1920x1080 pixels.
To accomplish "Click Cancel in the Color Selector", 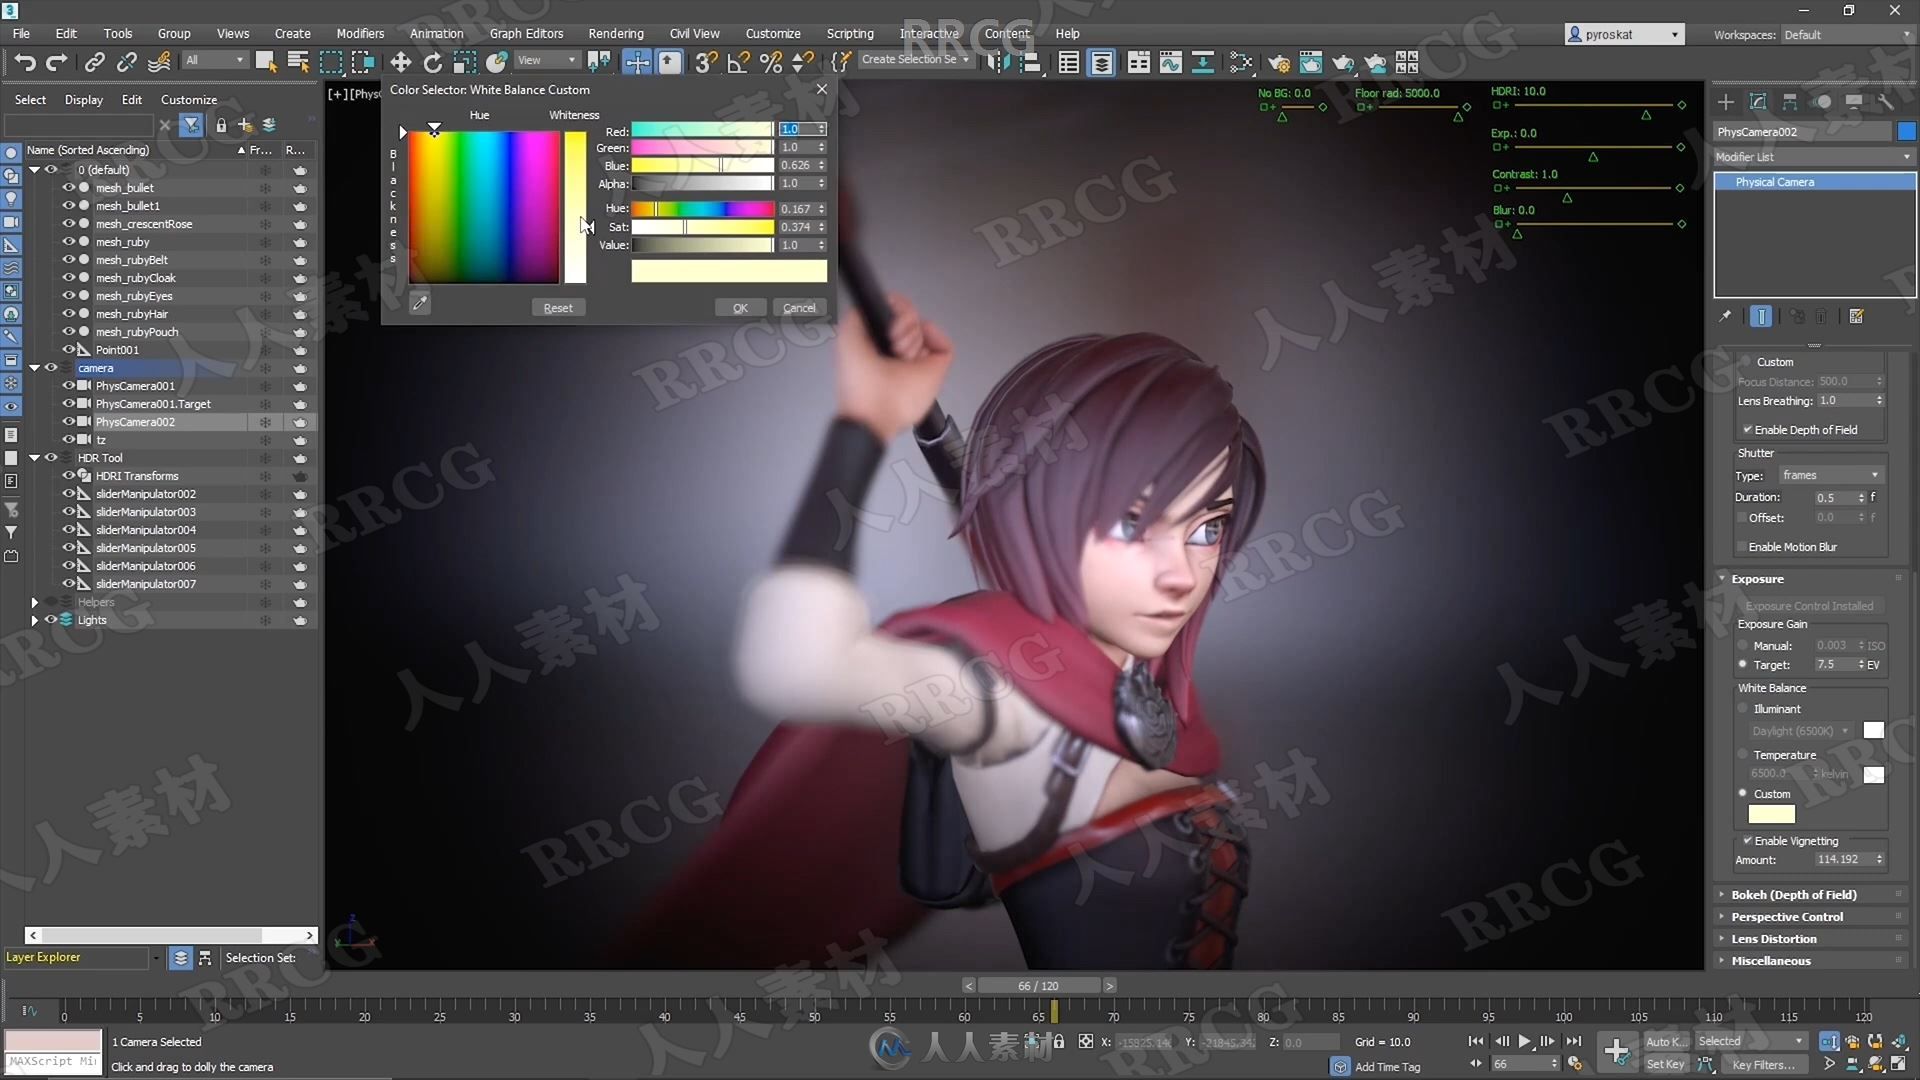I will tap(799, 308).
